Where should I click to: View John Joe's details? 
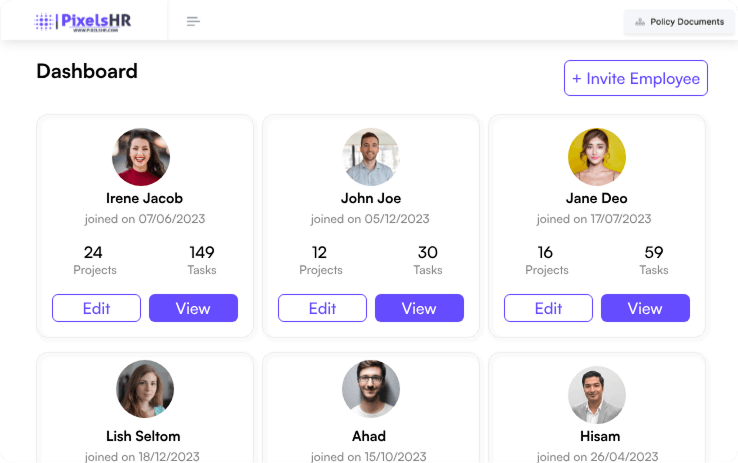click(419, 308)
